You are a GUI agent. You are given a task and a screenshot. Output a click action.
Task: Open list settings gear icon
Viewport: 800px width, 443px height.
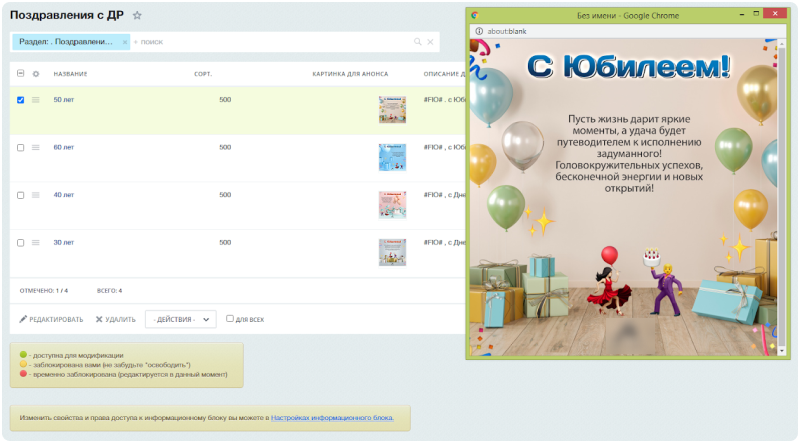pos(36,74)
